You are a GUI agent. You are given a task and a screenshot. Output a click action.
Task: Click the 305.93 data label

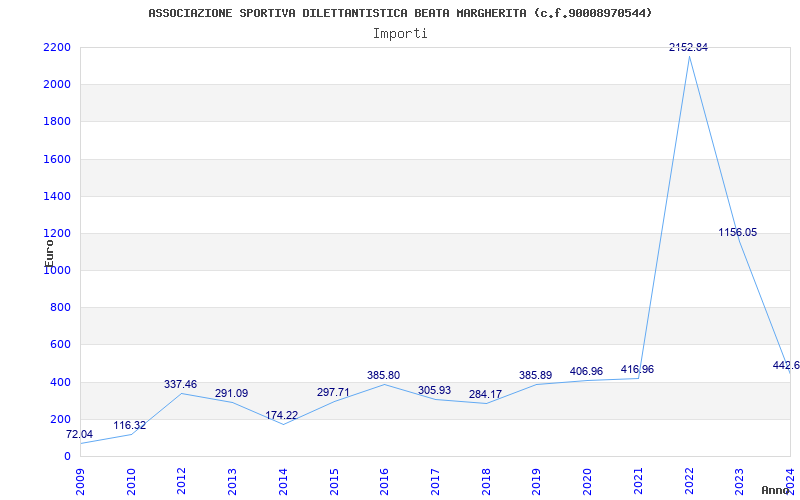pos(434,390)
